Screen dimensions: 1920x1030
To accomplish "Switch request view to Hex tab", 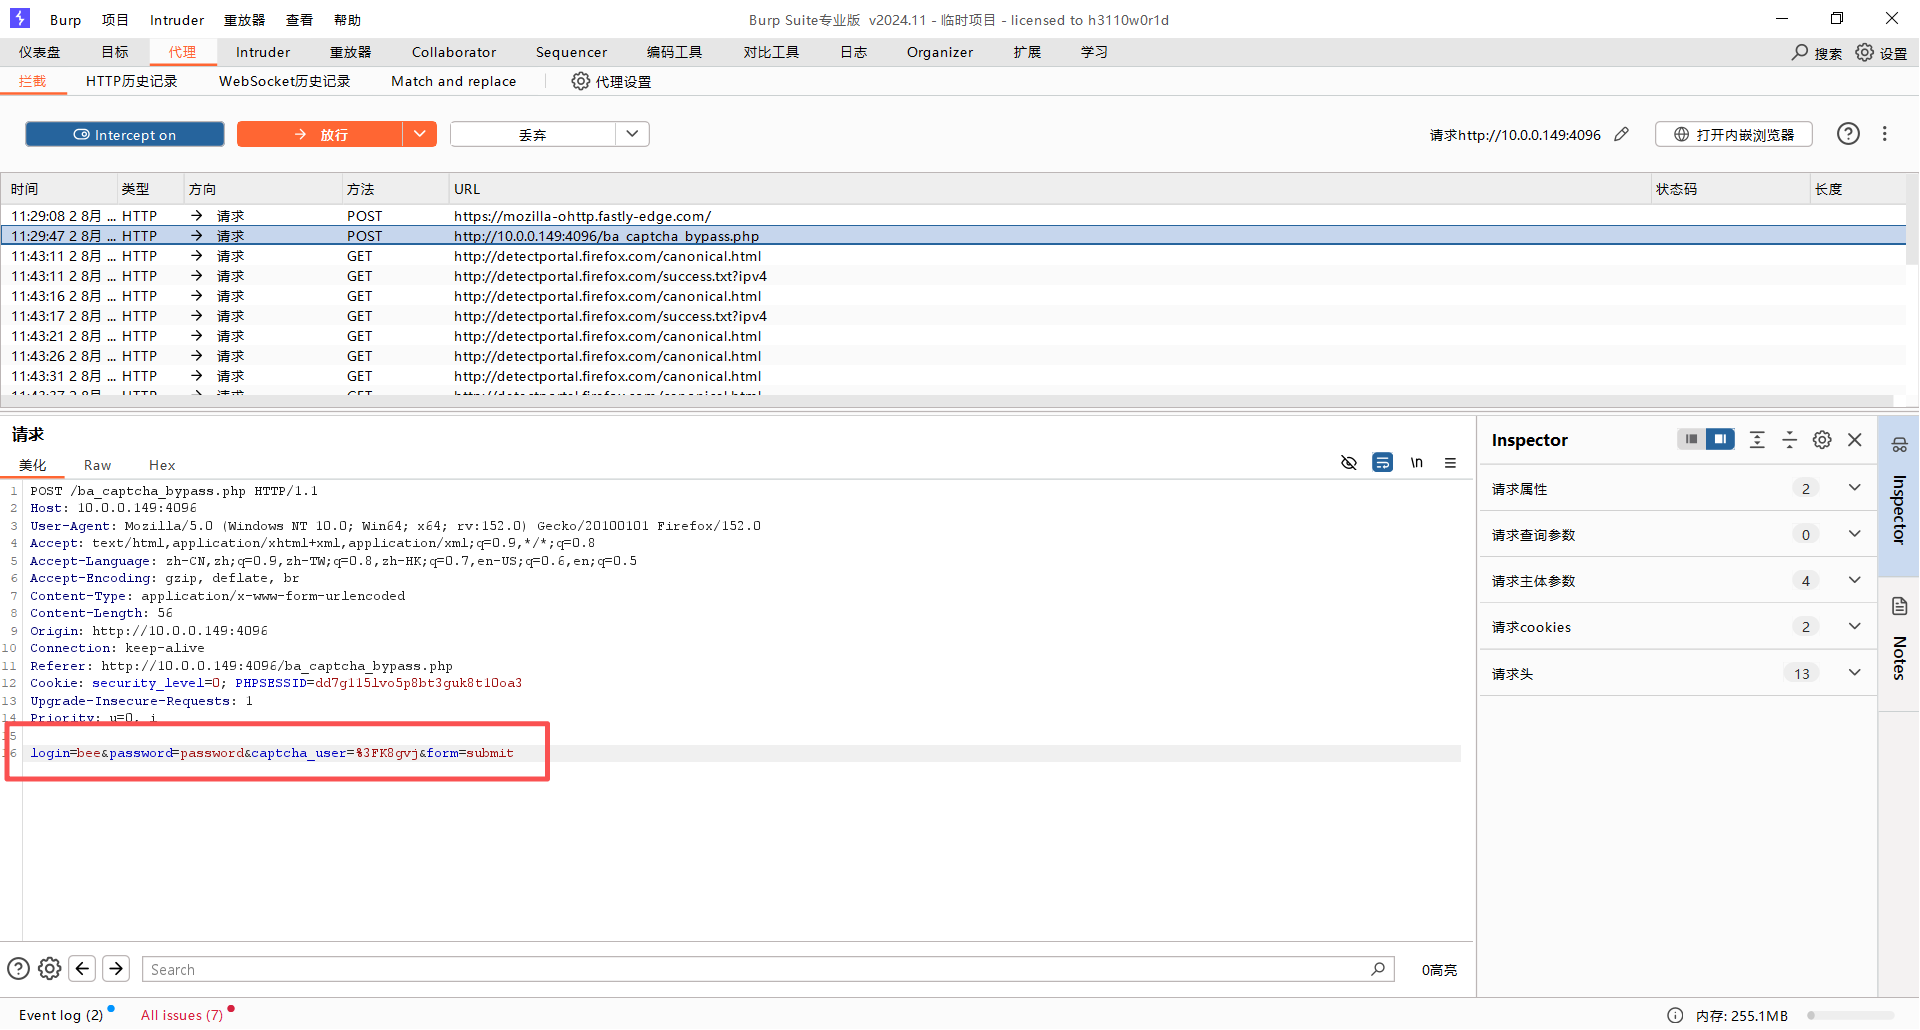I will click(162, 465).
